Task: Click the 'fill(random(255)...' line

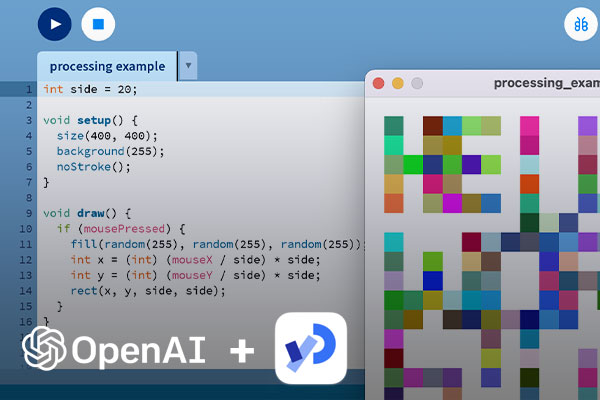Action: click(217, 244)
